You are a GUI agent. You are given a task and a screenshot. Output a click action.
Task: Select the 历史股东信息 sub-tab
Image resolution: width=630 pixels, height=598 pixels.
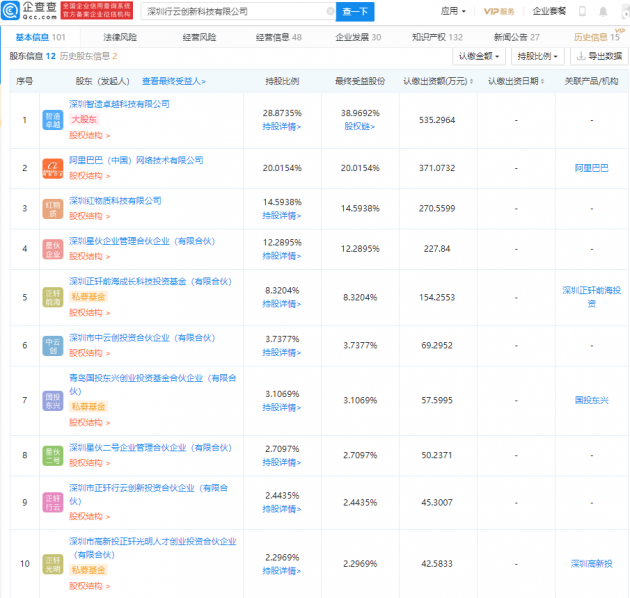point(88,56)
